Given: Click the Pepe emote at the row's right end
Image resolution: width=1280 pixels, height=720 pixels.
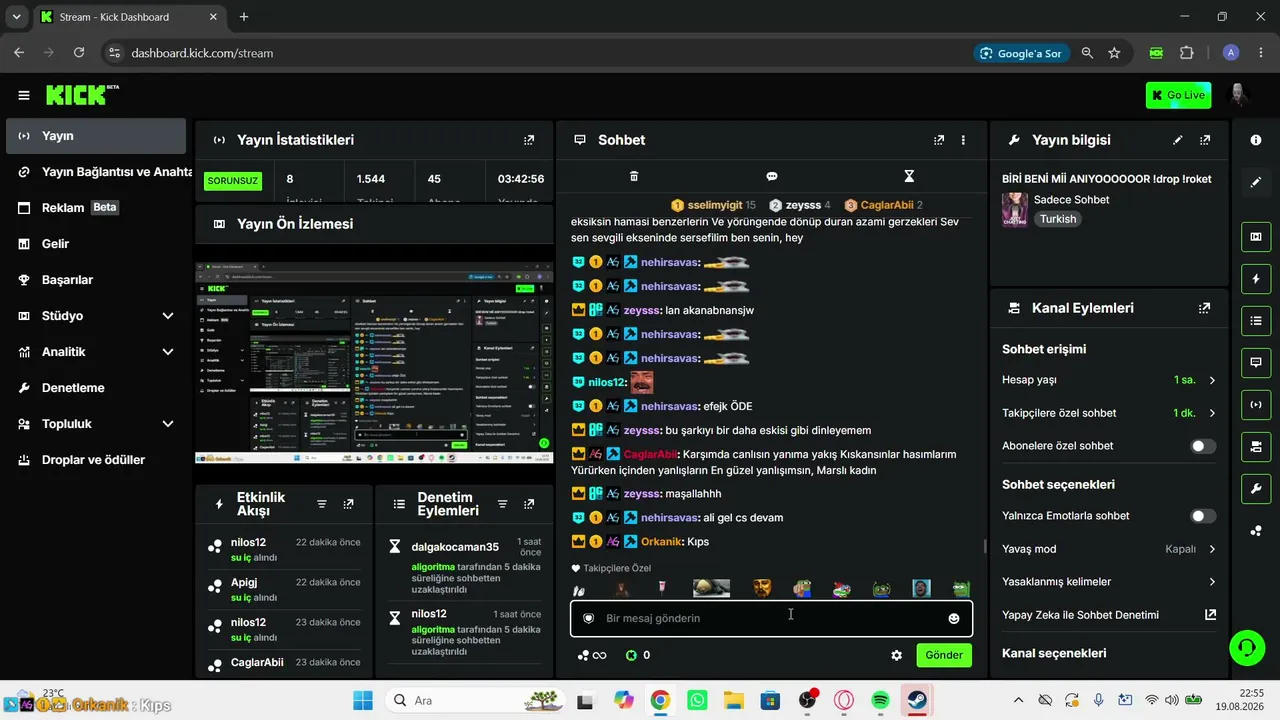Looking at the screenshot, I should pos(961,588).
